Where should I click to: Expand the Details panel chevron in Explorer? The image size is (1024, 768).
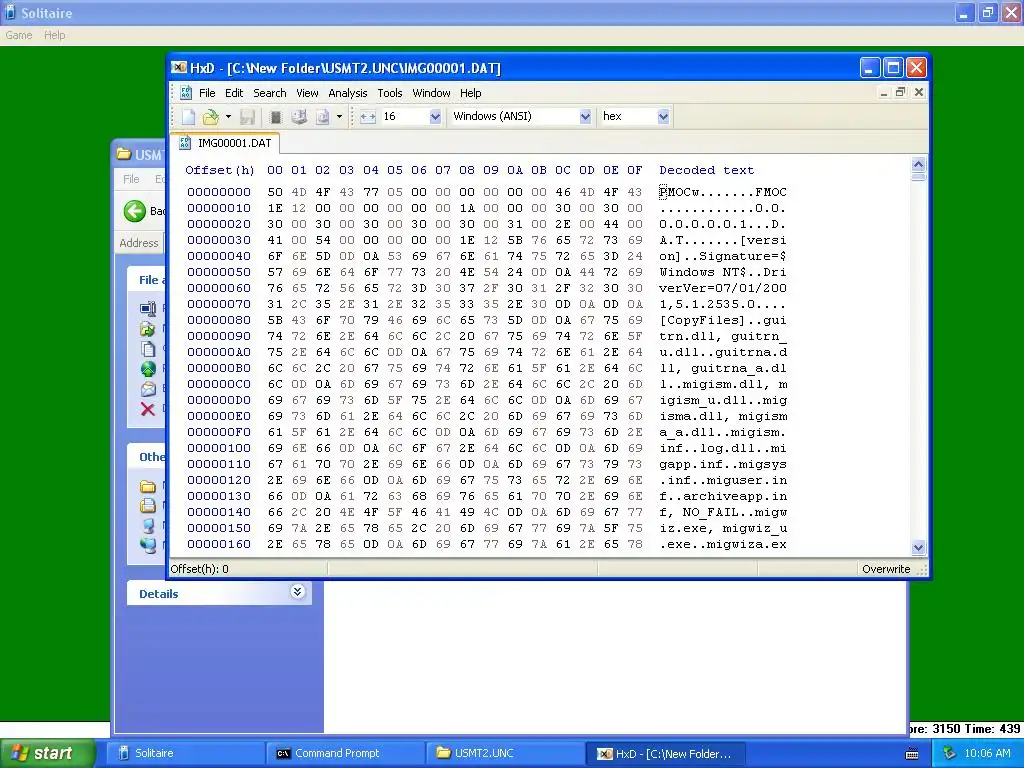click(x=297, y=592)
